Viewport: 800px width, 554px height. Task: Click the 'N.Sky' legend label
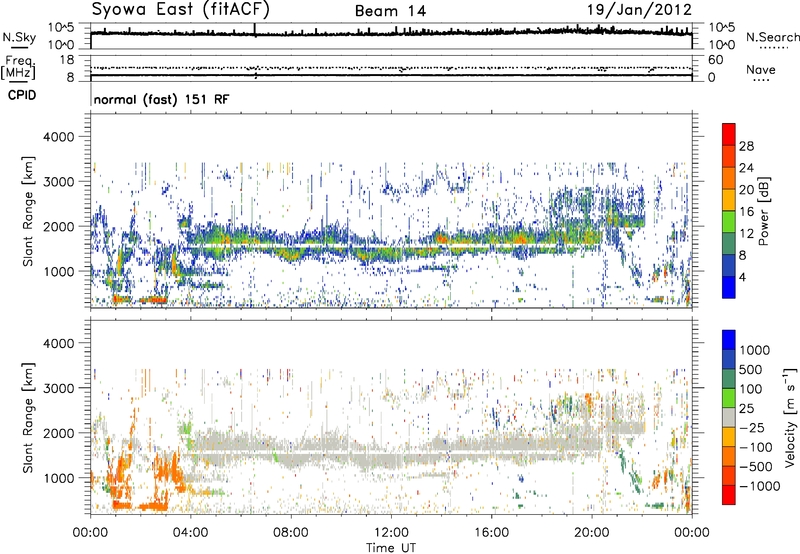click(19, 37)
